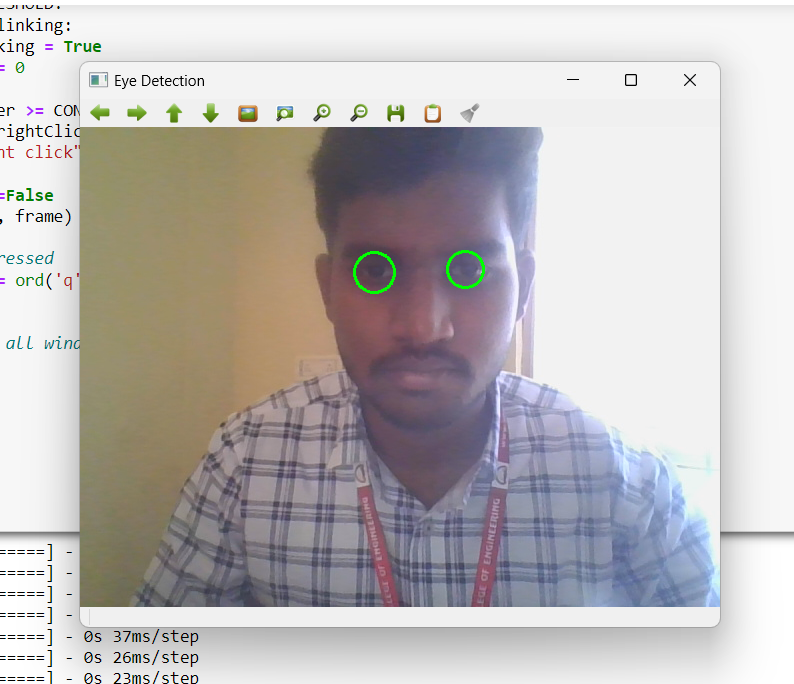794x684 pixels.
Task: Save the current image with floppy icon
Action: click(x=396, y=113)
